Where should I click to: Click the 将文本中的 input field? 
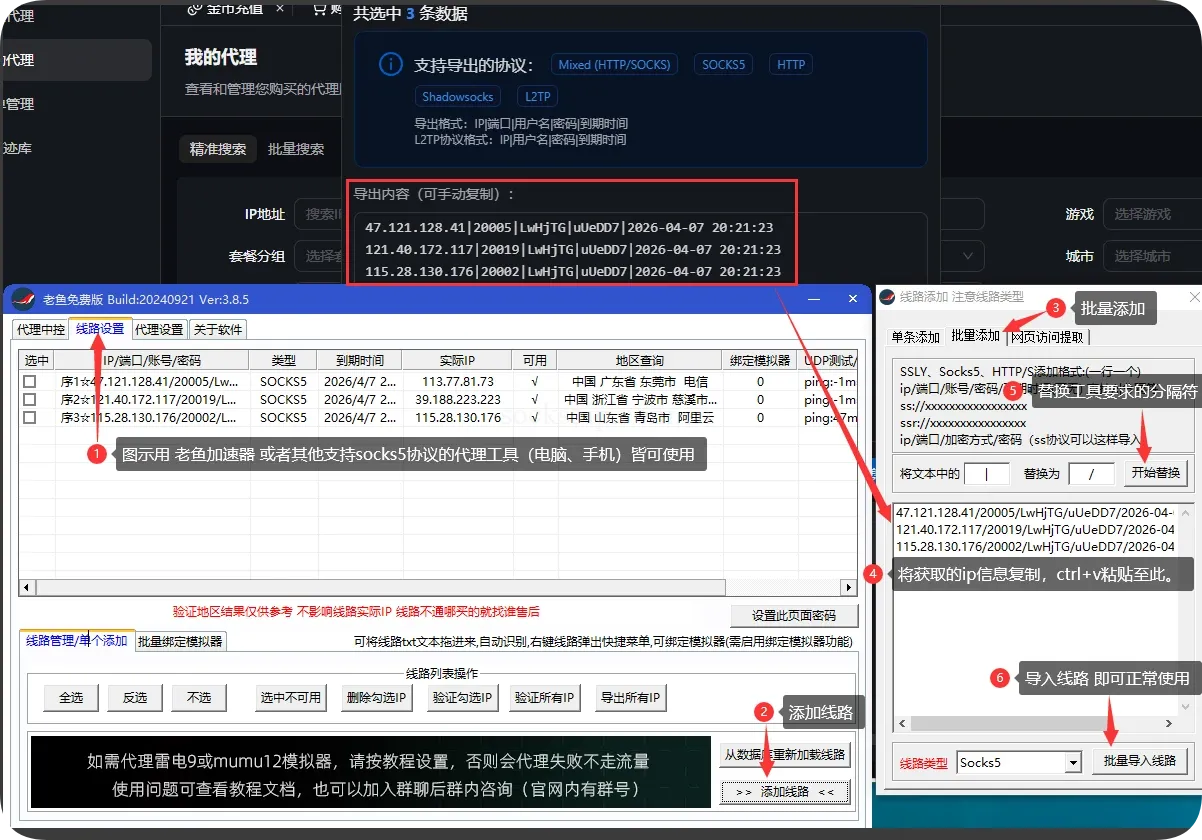988,473
